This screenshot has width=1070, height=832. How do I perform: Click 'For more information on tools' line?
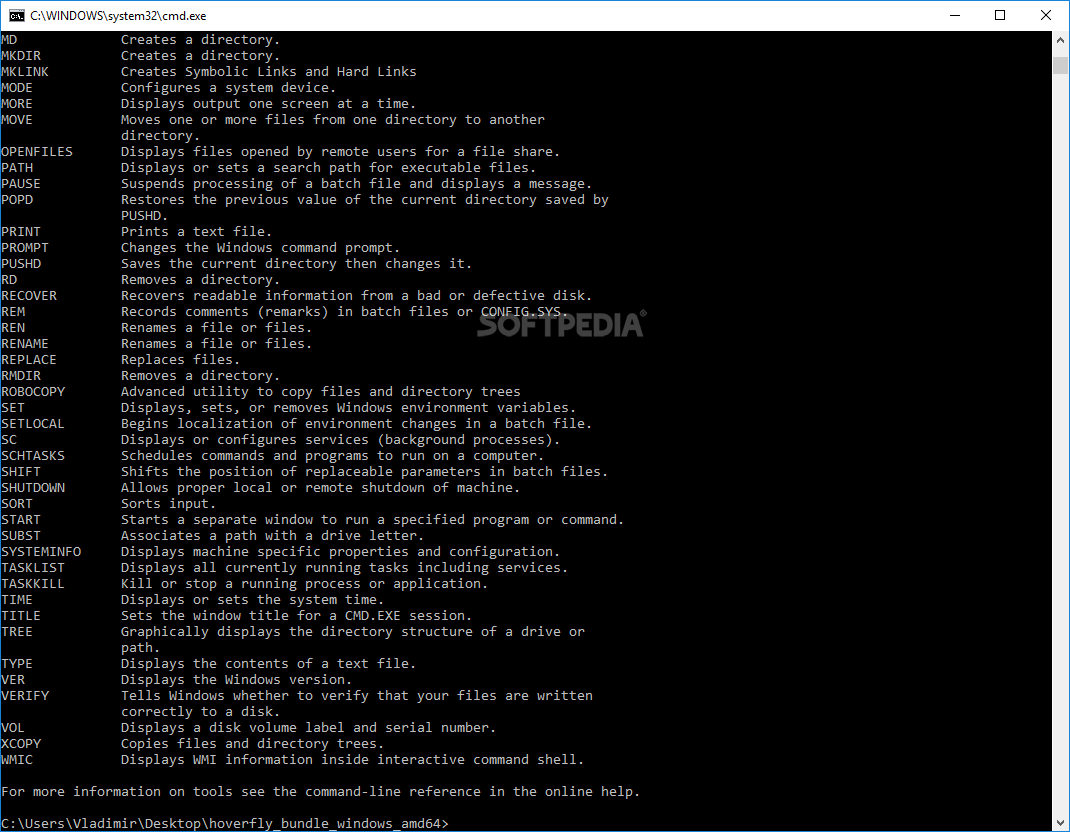321,792
